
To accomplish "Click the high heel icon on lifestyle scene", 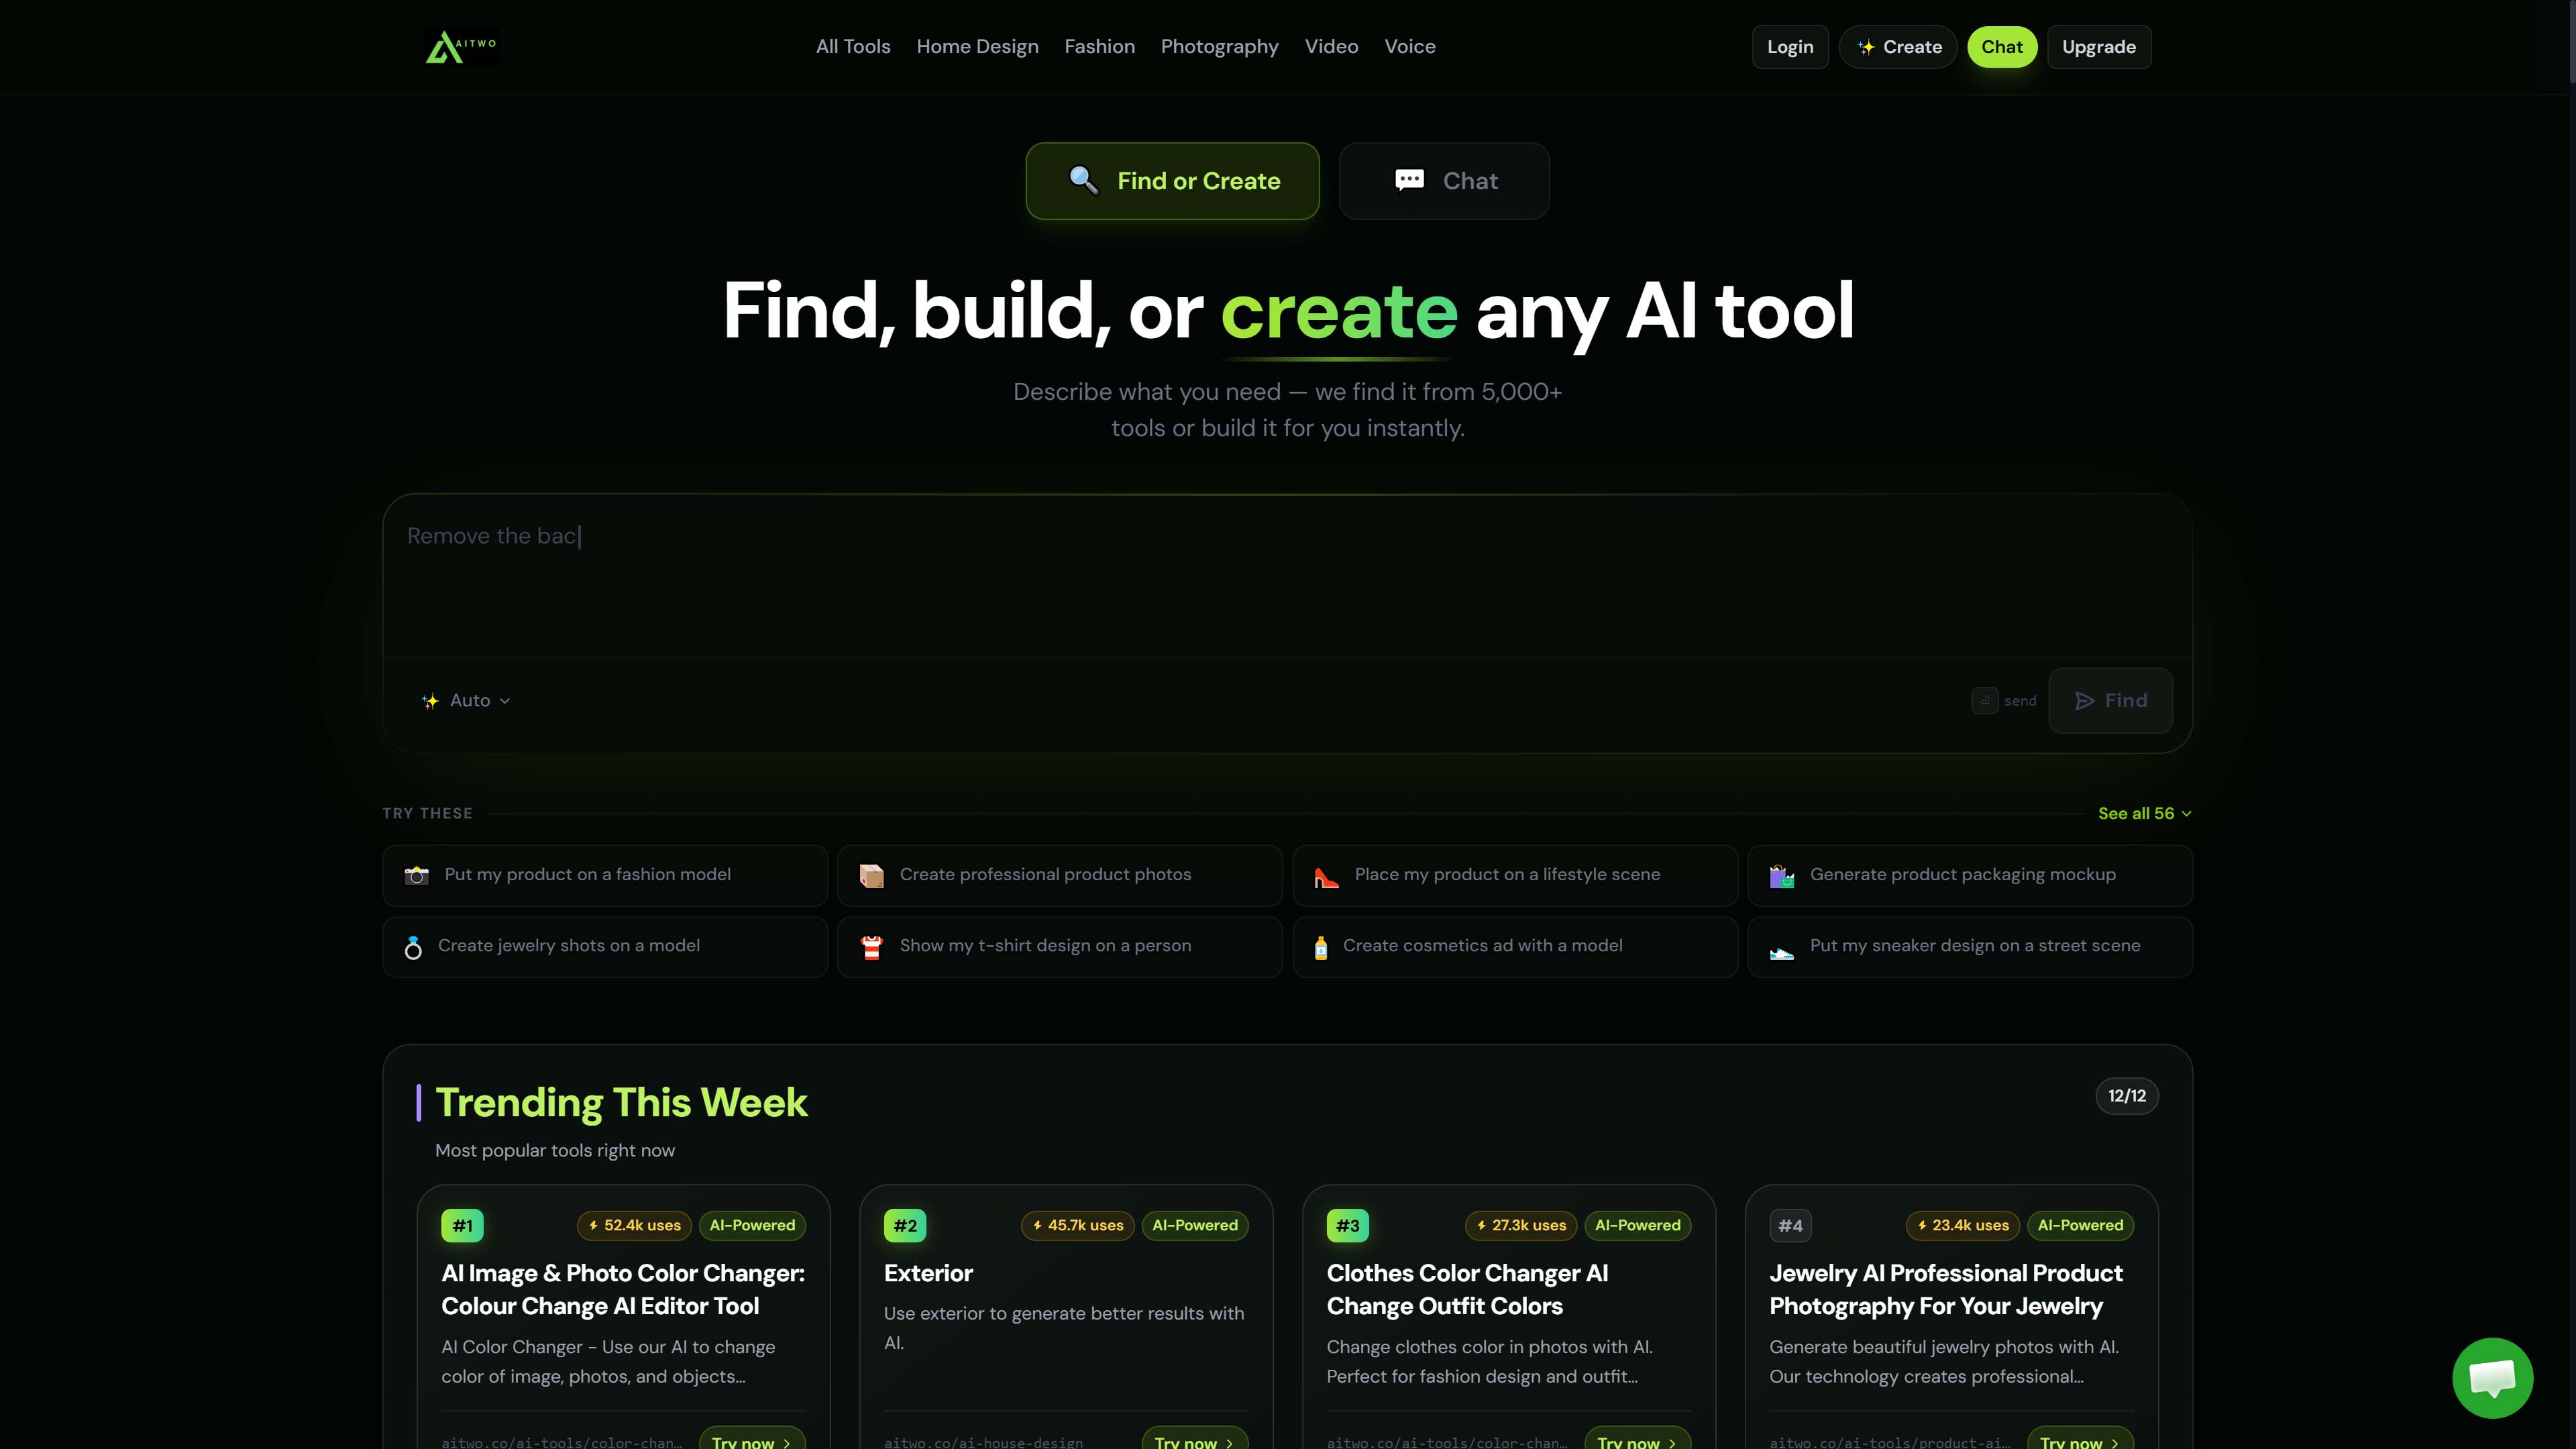I will [1326, 876].
